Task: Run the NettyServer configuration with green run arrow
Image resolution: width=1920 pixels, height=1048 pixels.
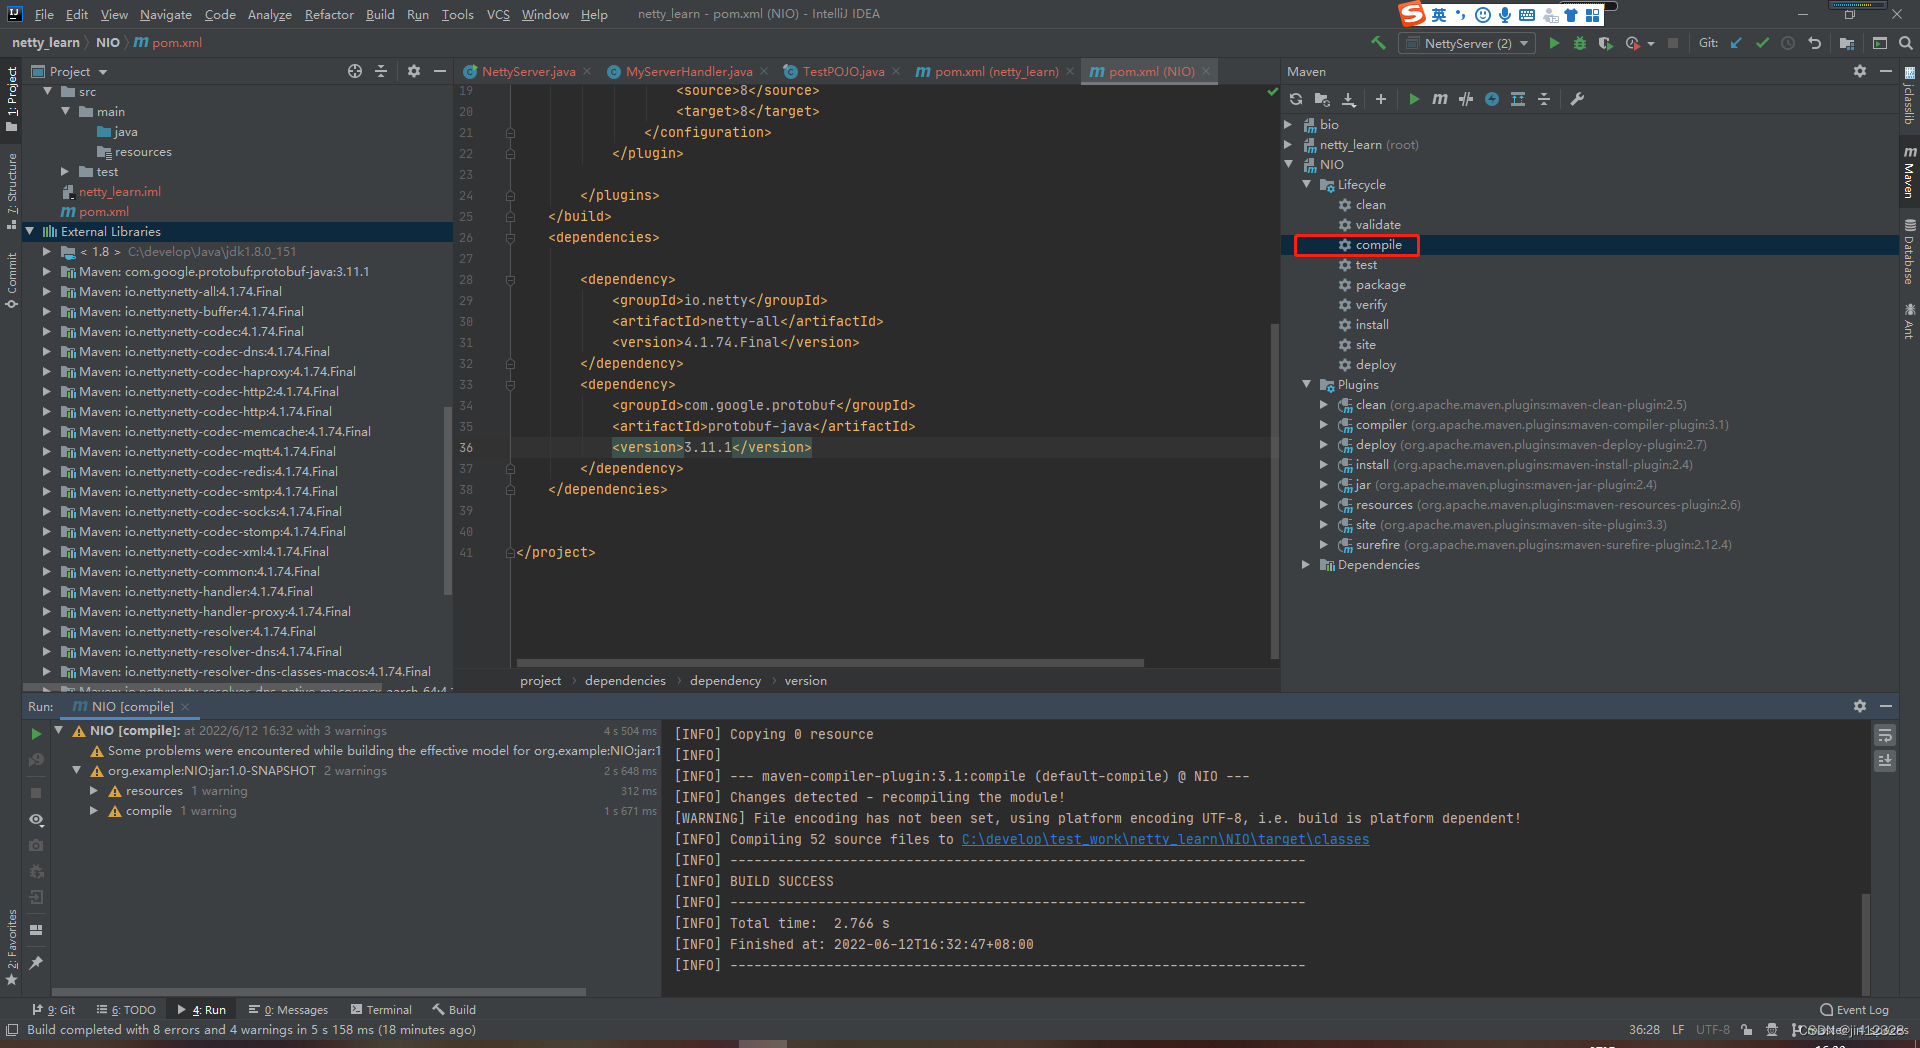Action: 1553,43
